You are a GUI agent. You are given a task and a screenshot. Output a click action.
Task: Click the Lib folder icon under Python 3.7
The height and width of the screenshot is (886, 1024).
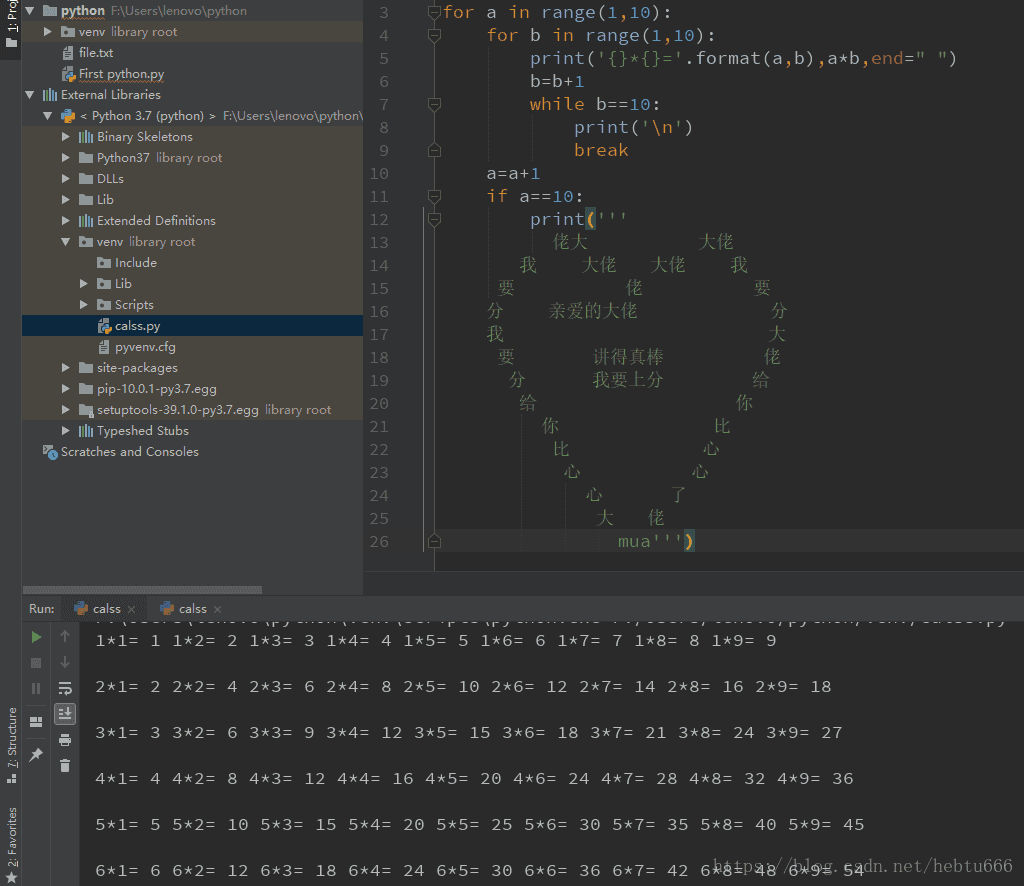[x=86, y=200]
